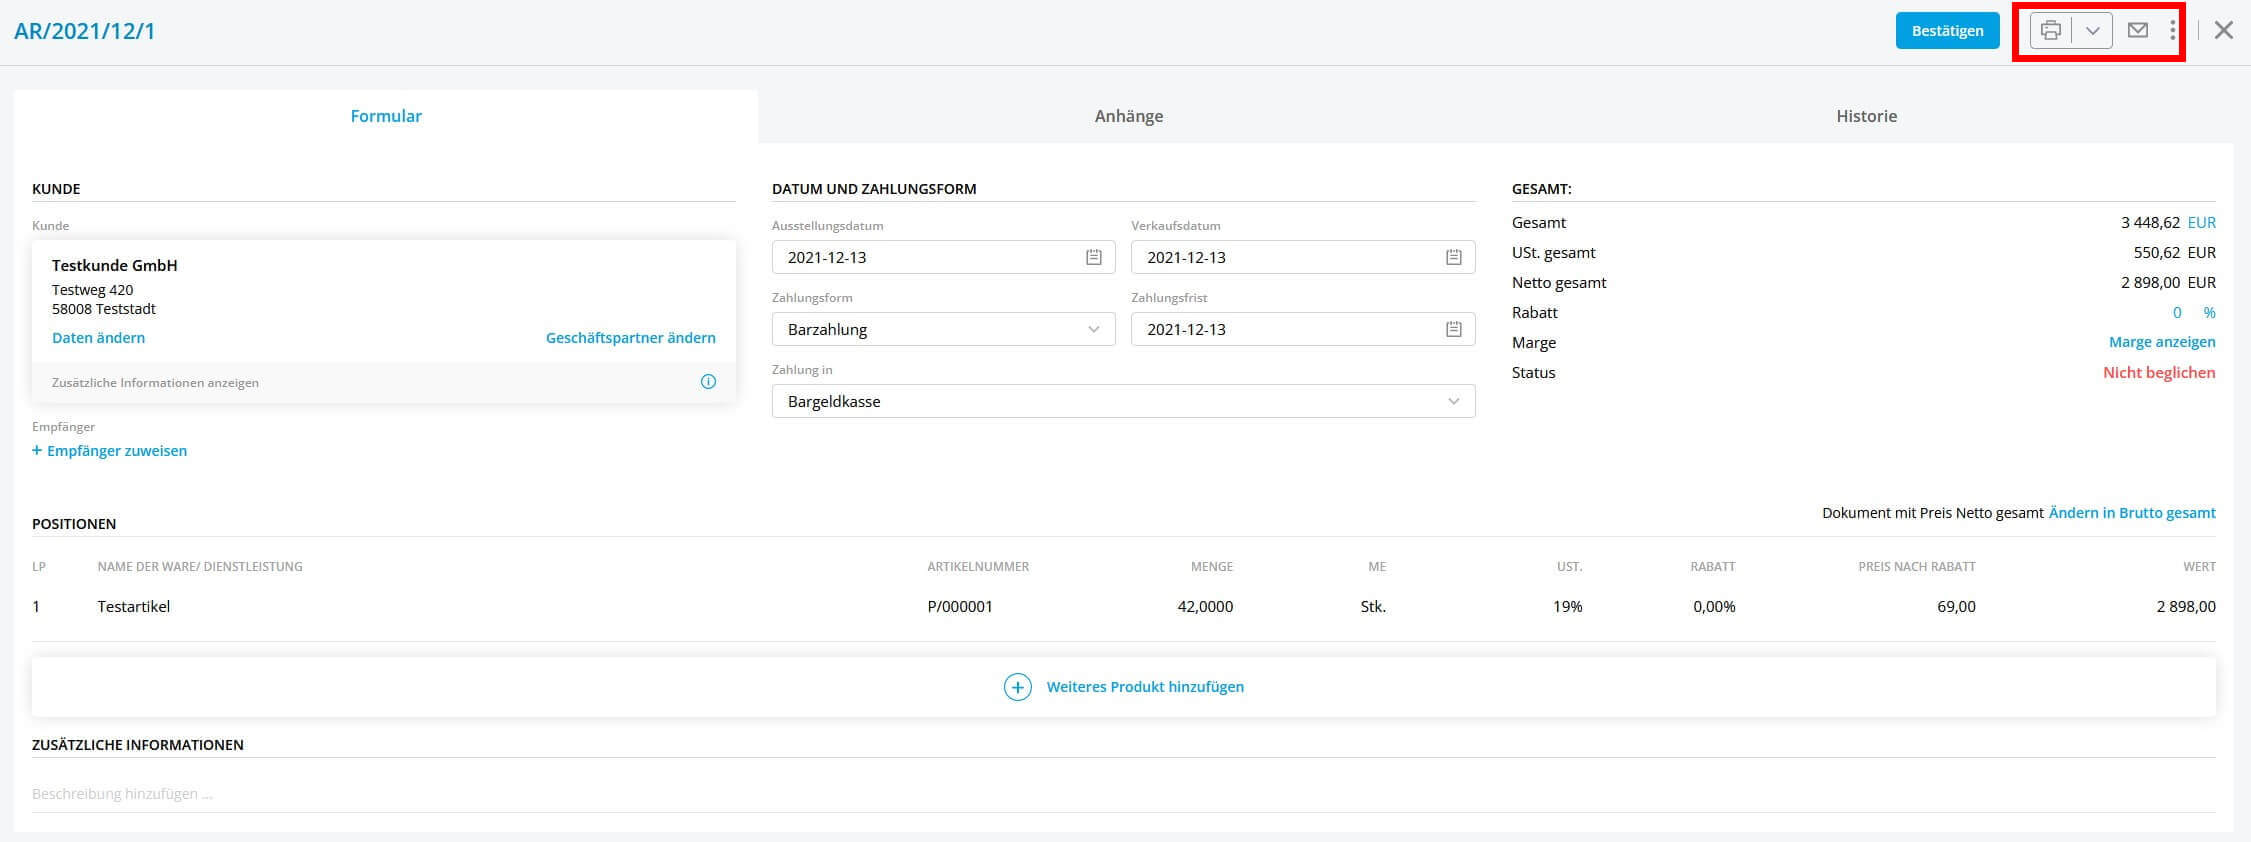
Task: Click the ARTIKELNUMMER column header
Action: coord(978,567)
